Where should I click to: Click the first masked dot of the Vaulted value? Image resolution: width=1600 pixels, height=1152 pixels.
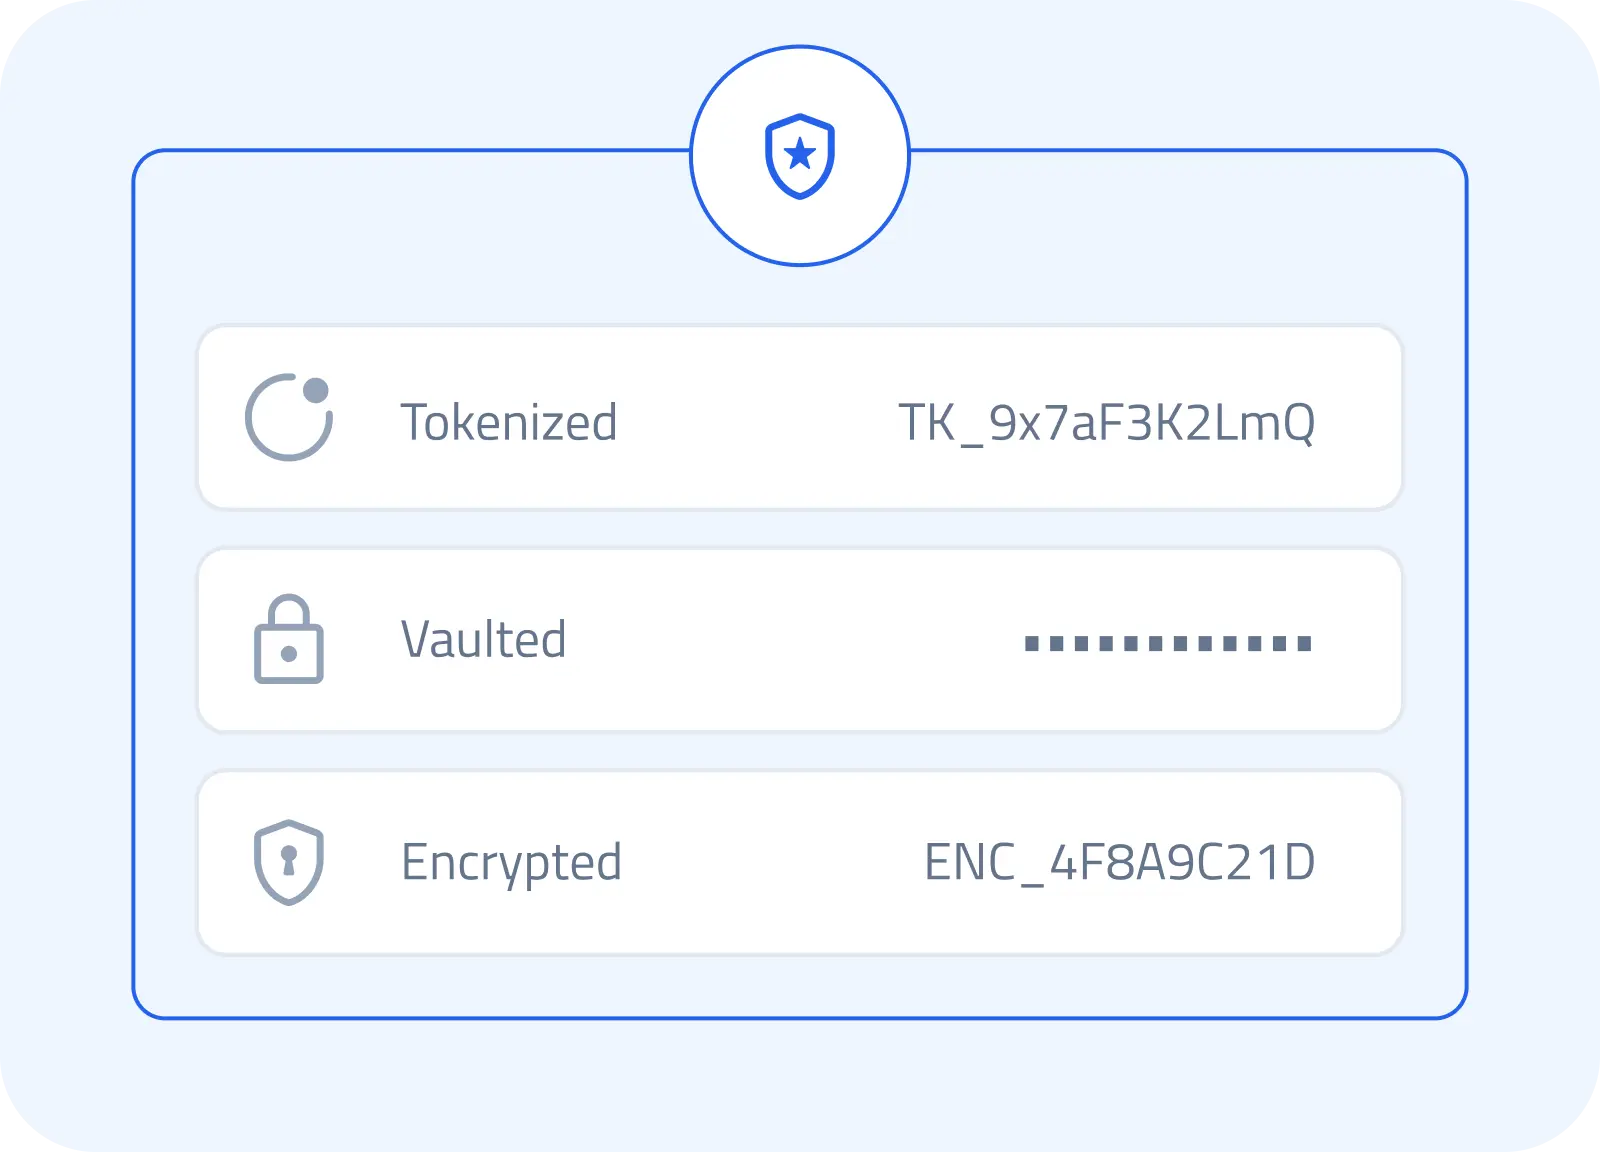1032,643
